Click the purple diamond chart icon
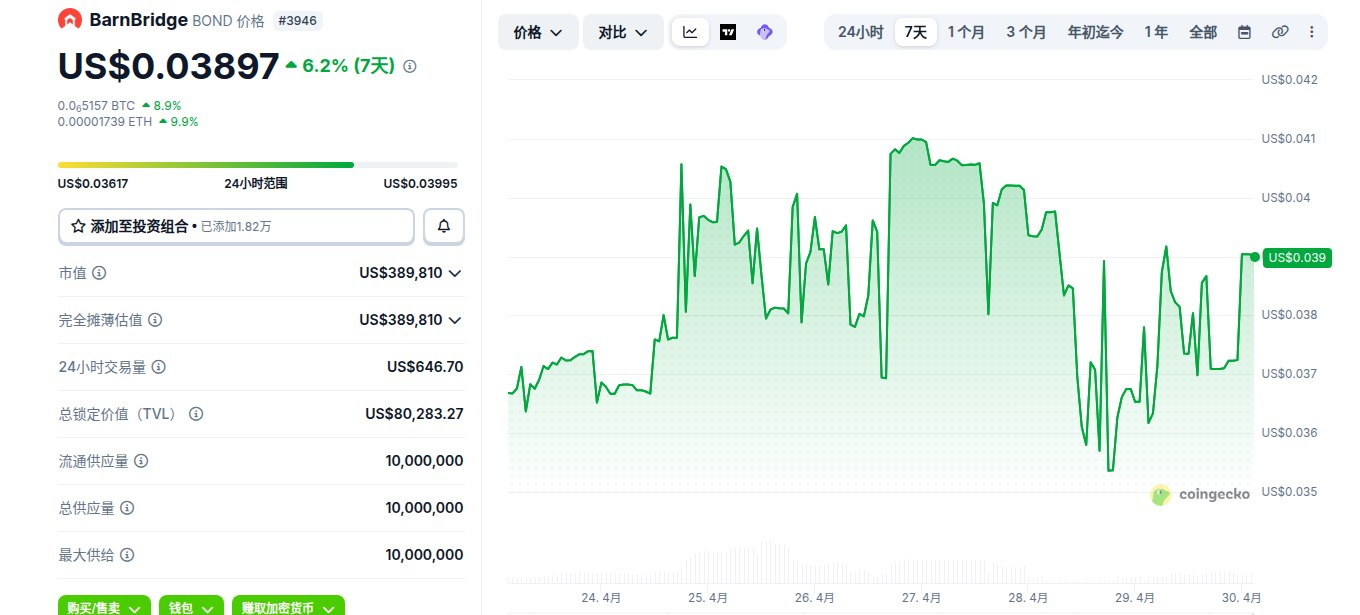This screenshot has height=615, width=1360. click(765, 32)
